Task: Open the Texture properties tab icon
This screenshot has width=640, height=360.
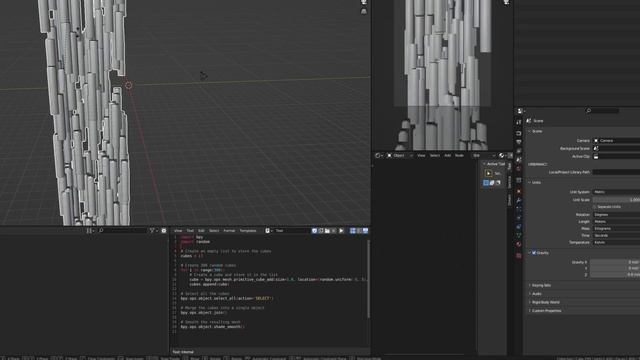Action: tap(519, 256)
